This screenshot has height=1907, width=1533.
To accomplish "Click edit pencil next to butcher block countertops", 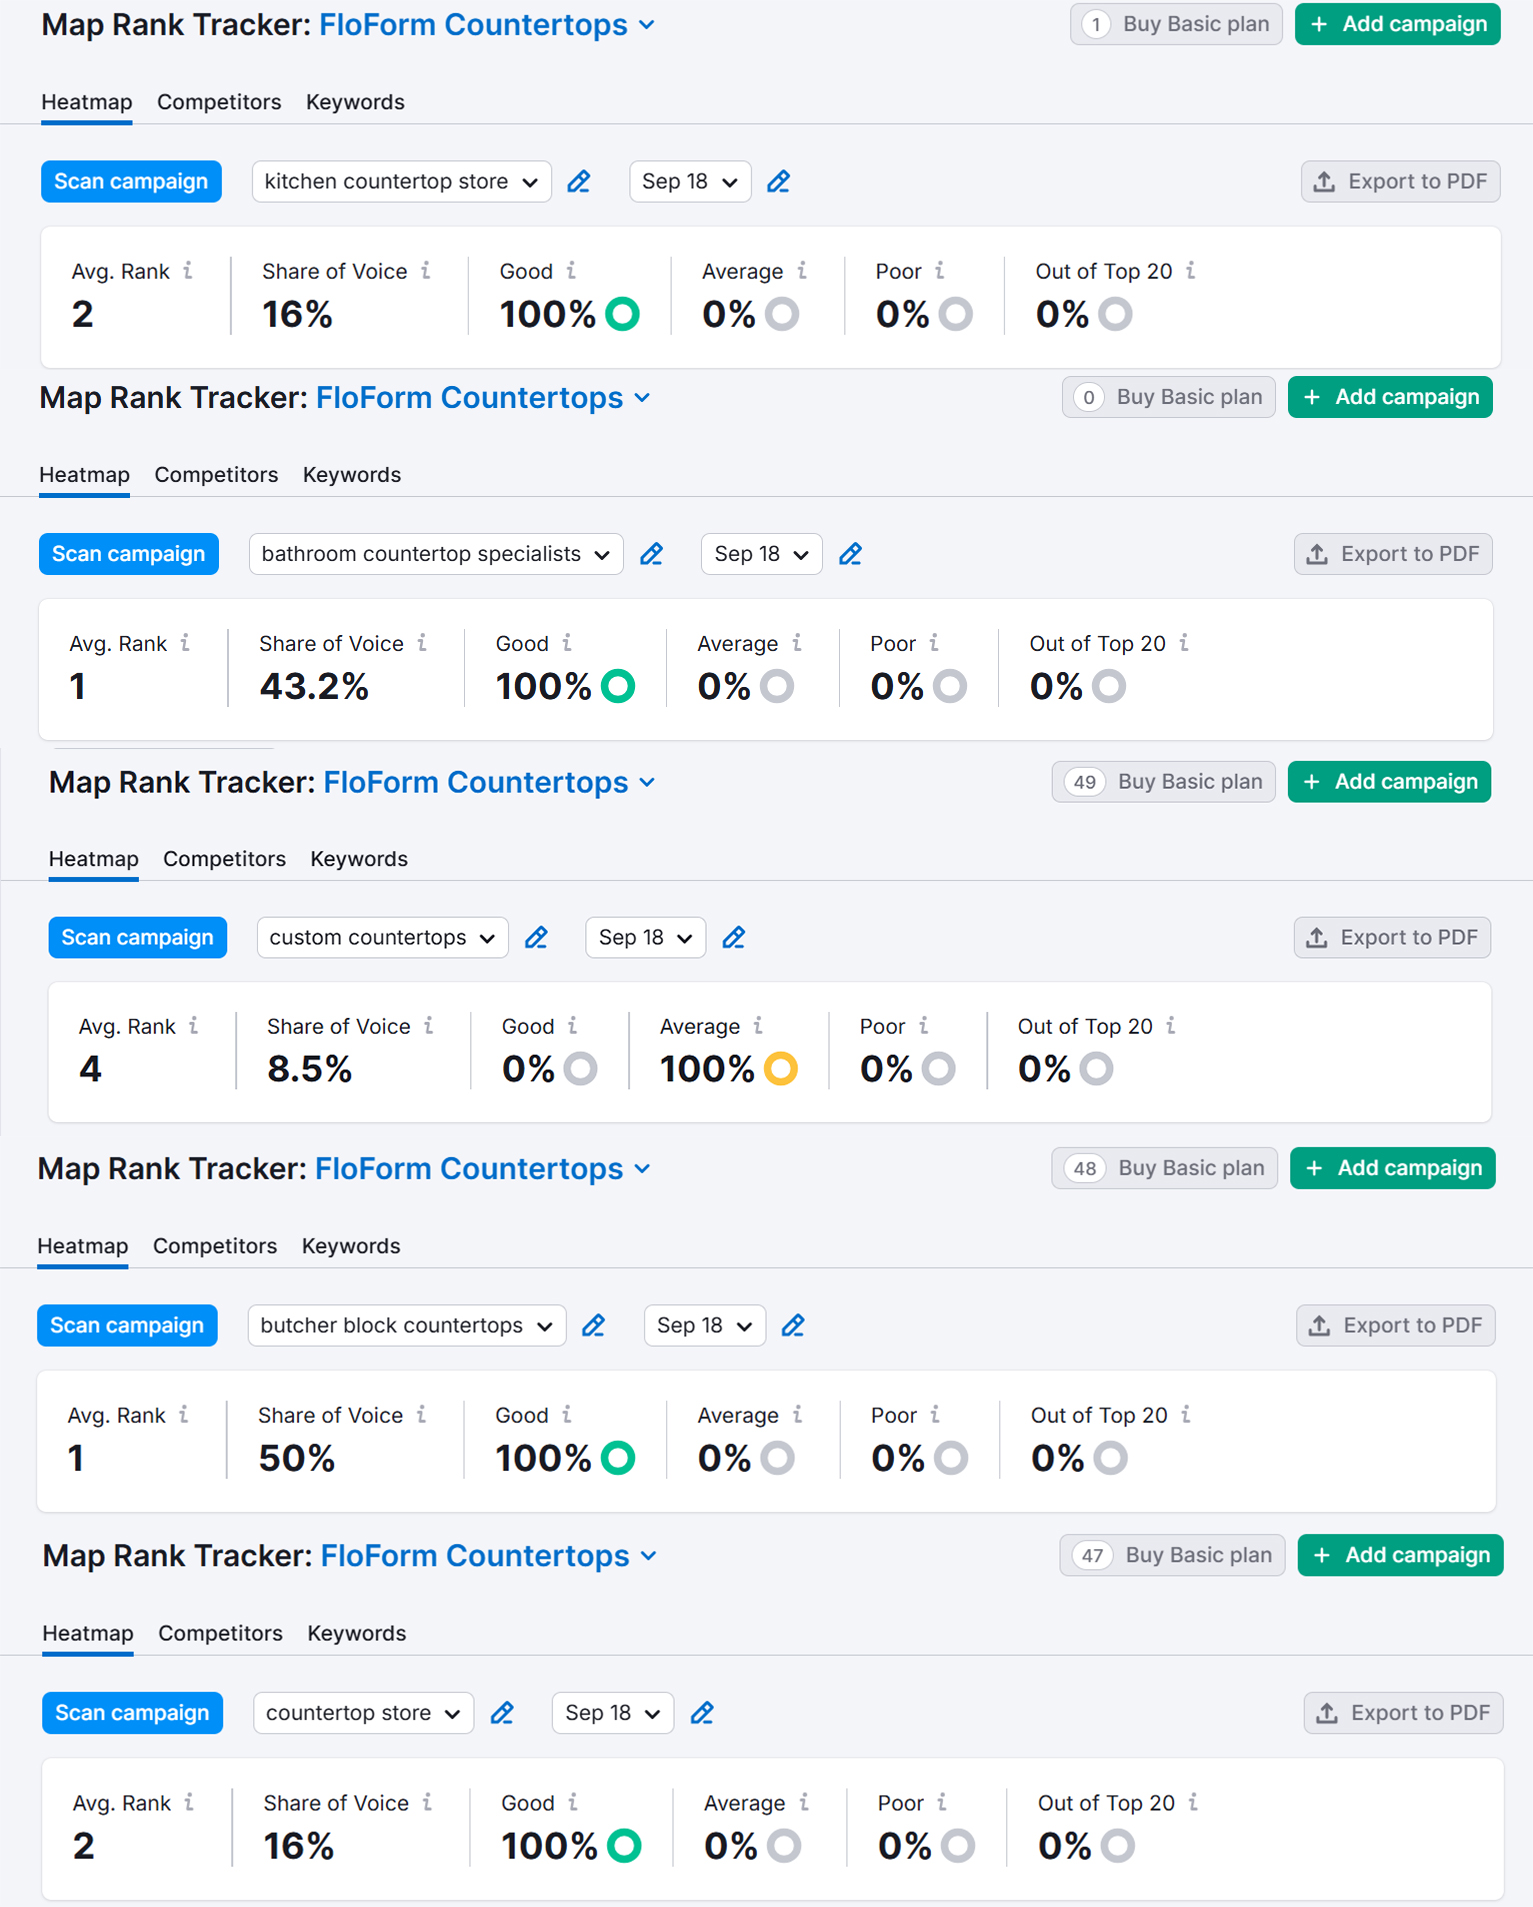I will click(594, 1326).
